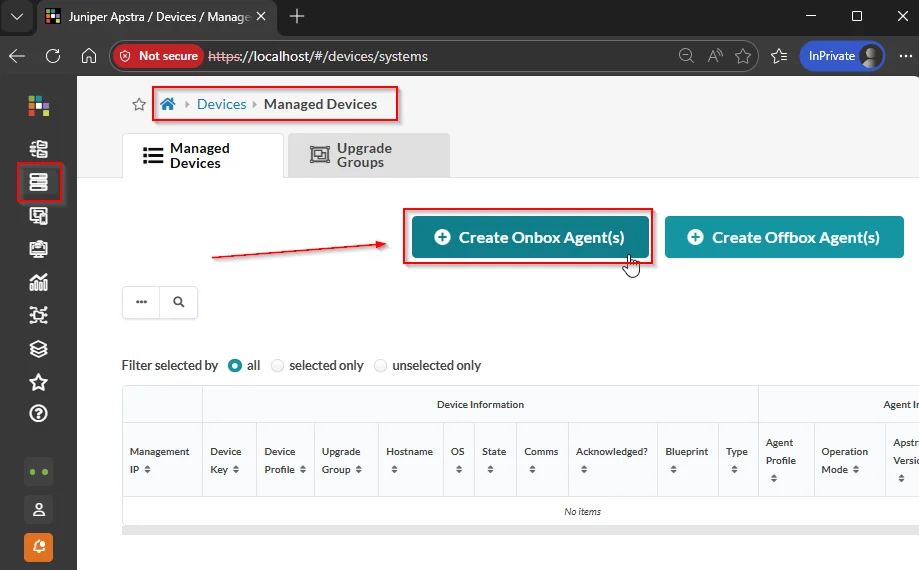Select 'unselected only' filter radio button
The width and height of the screenshot is (919, 570).
[380, 366]
